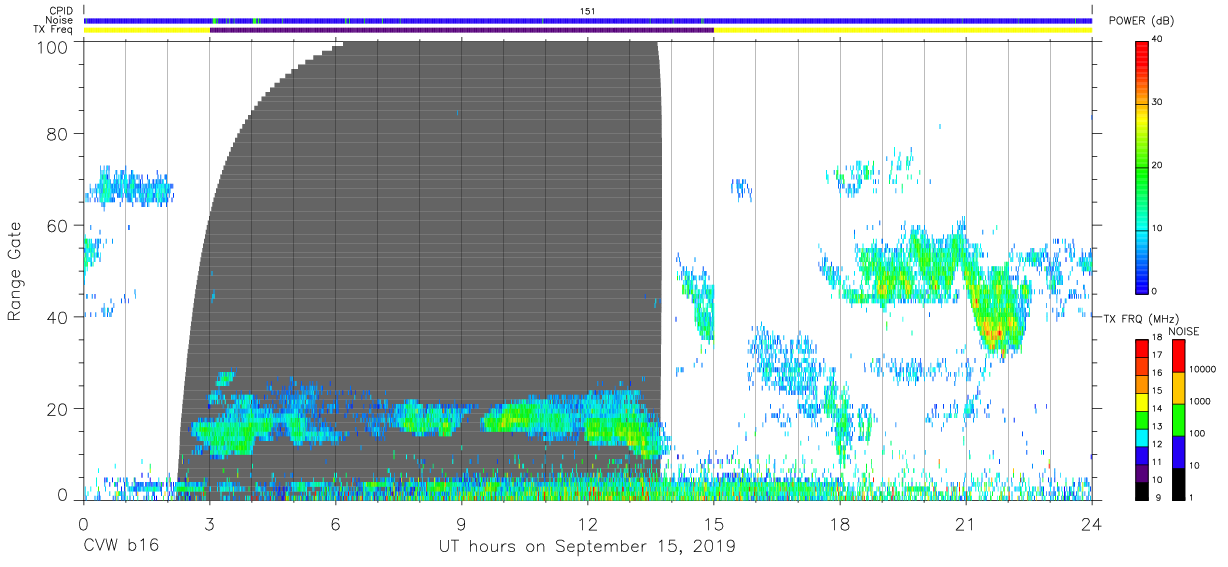1228x567 pixels.
Task: Click the TX FRQ (MHz) color scale
Action: (1142, 419)
